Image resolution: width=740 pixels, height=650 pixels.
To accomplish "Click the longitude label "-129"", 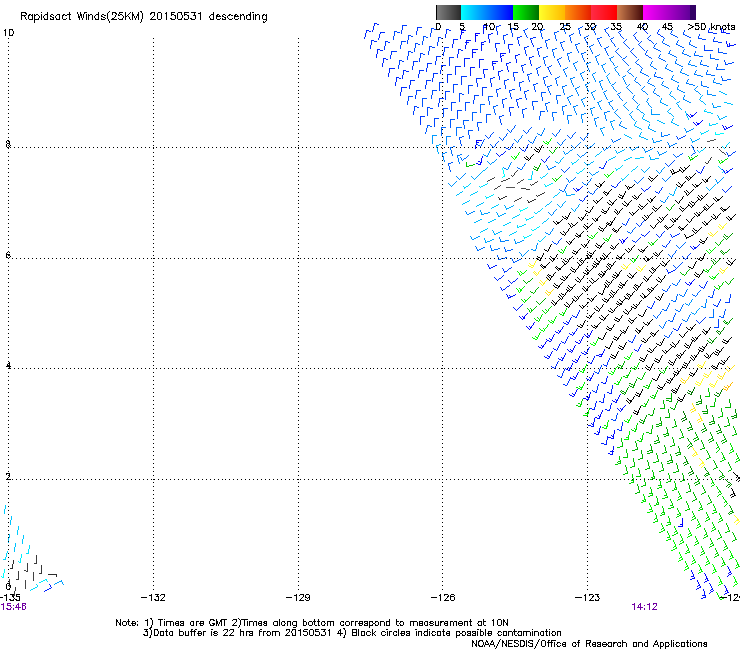I will point(298,598).
